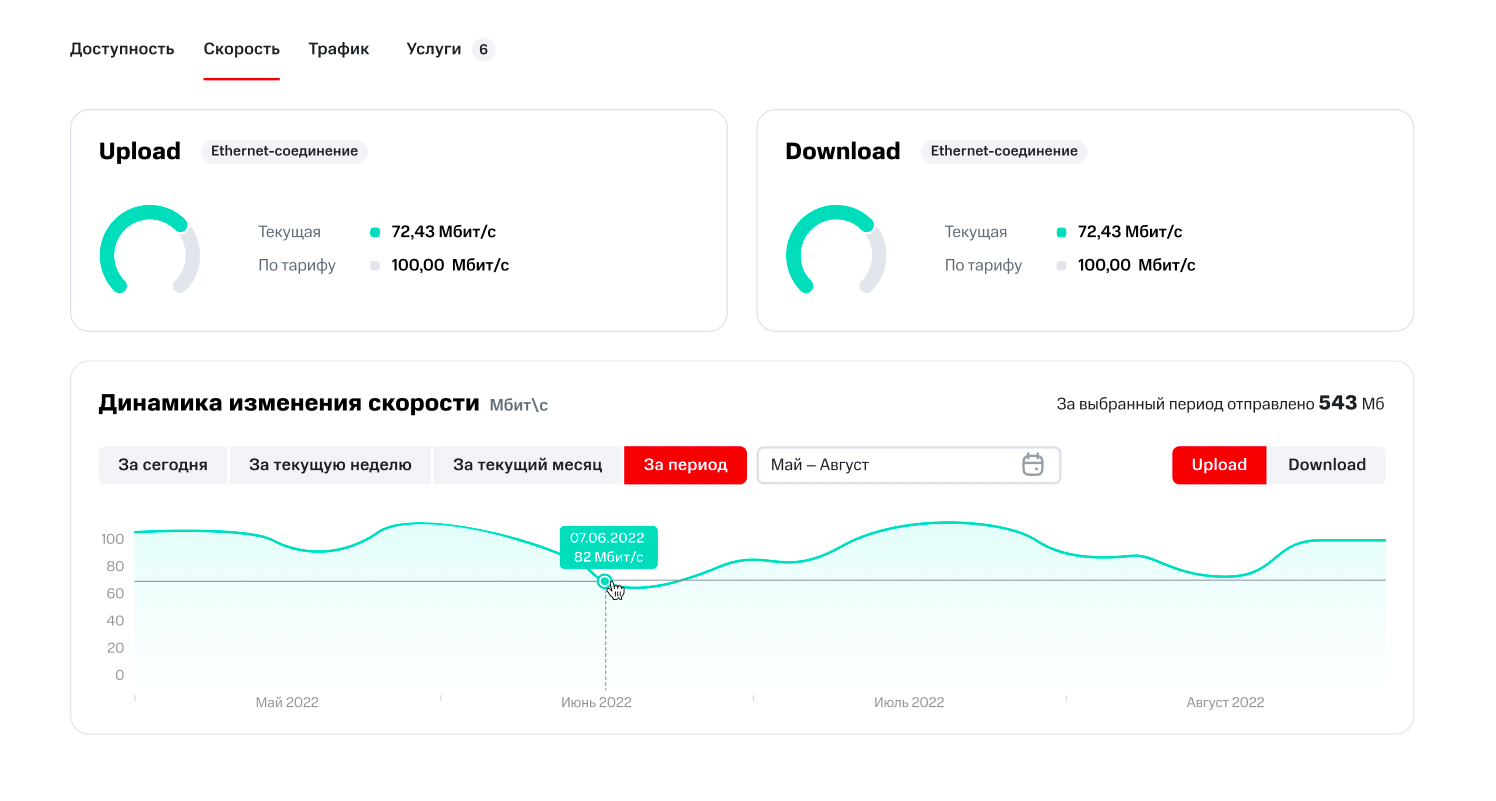Click Август 2022 axis label
The width and height of the screenshot is (1496, 801).
pos(1225,703)
